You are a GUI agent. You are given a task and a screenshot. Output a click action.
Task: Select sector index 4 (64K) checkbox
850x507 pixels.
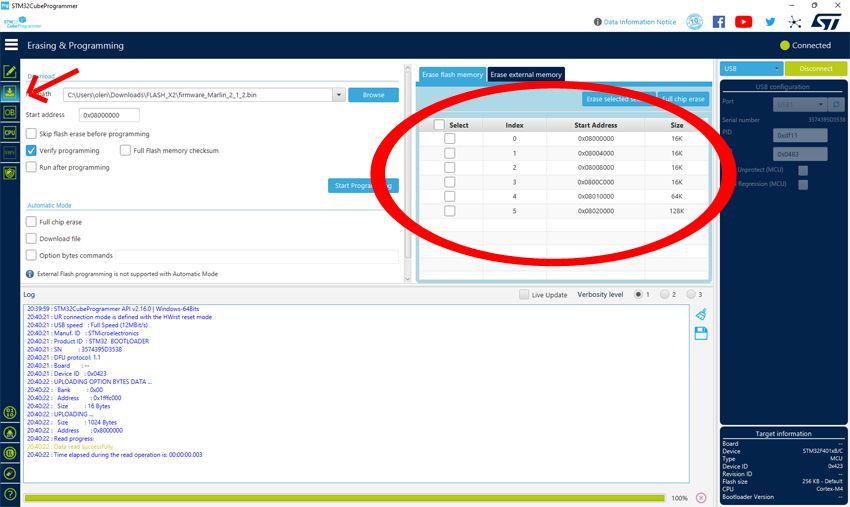tap(449, 196)
